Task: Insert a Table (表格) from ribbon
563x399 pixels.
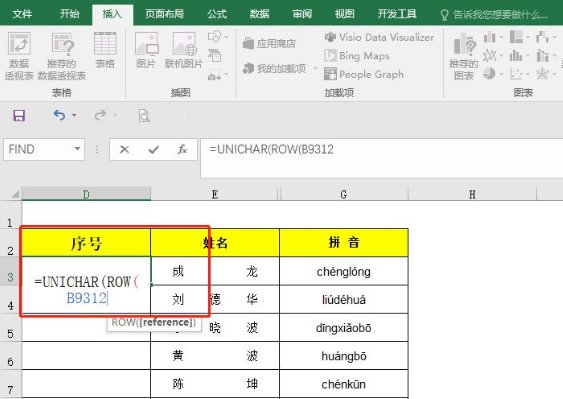Action: [x=105, y=50]
